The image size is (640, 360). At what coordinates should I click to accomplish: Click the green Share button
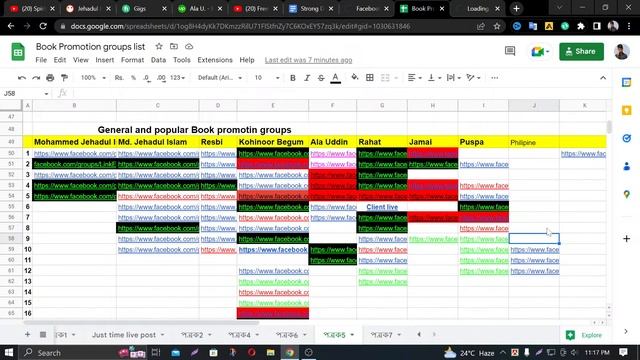581,51
